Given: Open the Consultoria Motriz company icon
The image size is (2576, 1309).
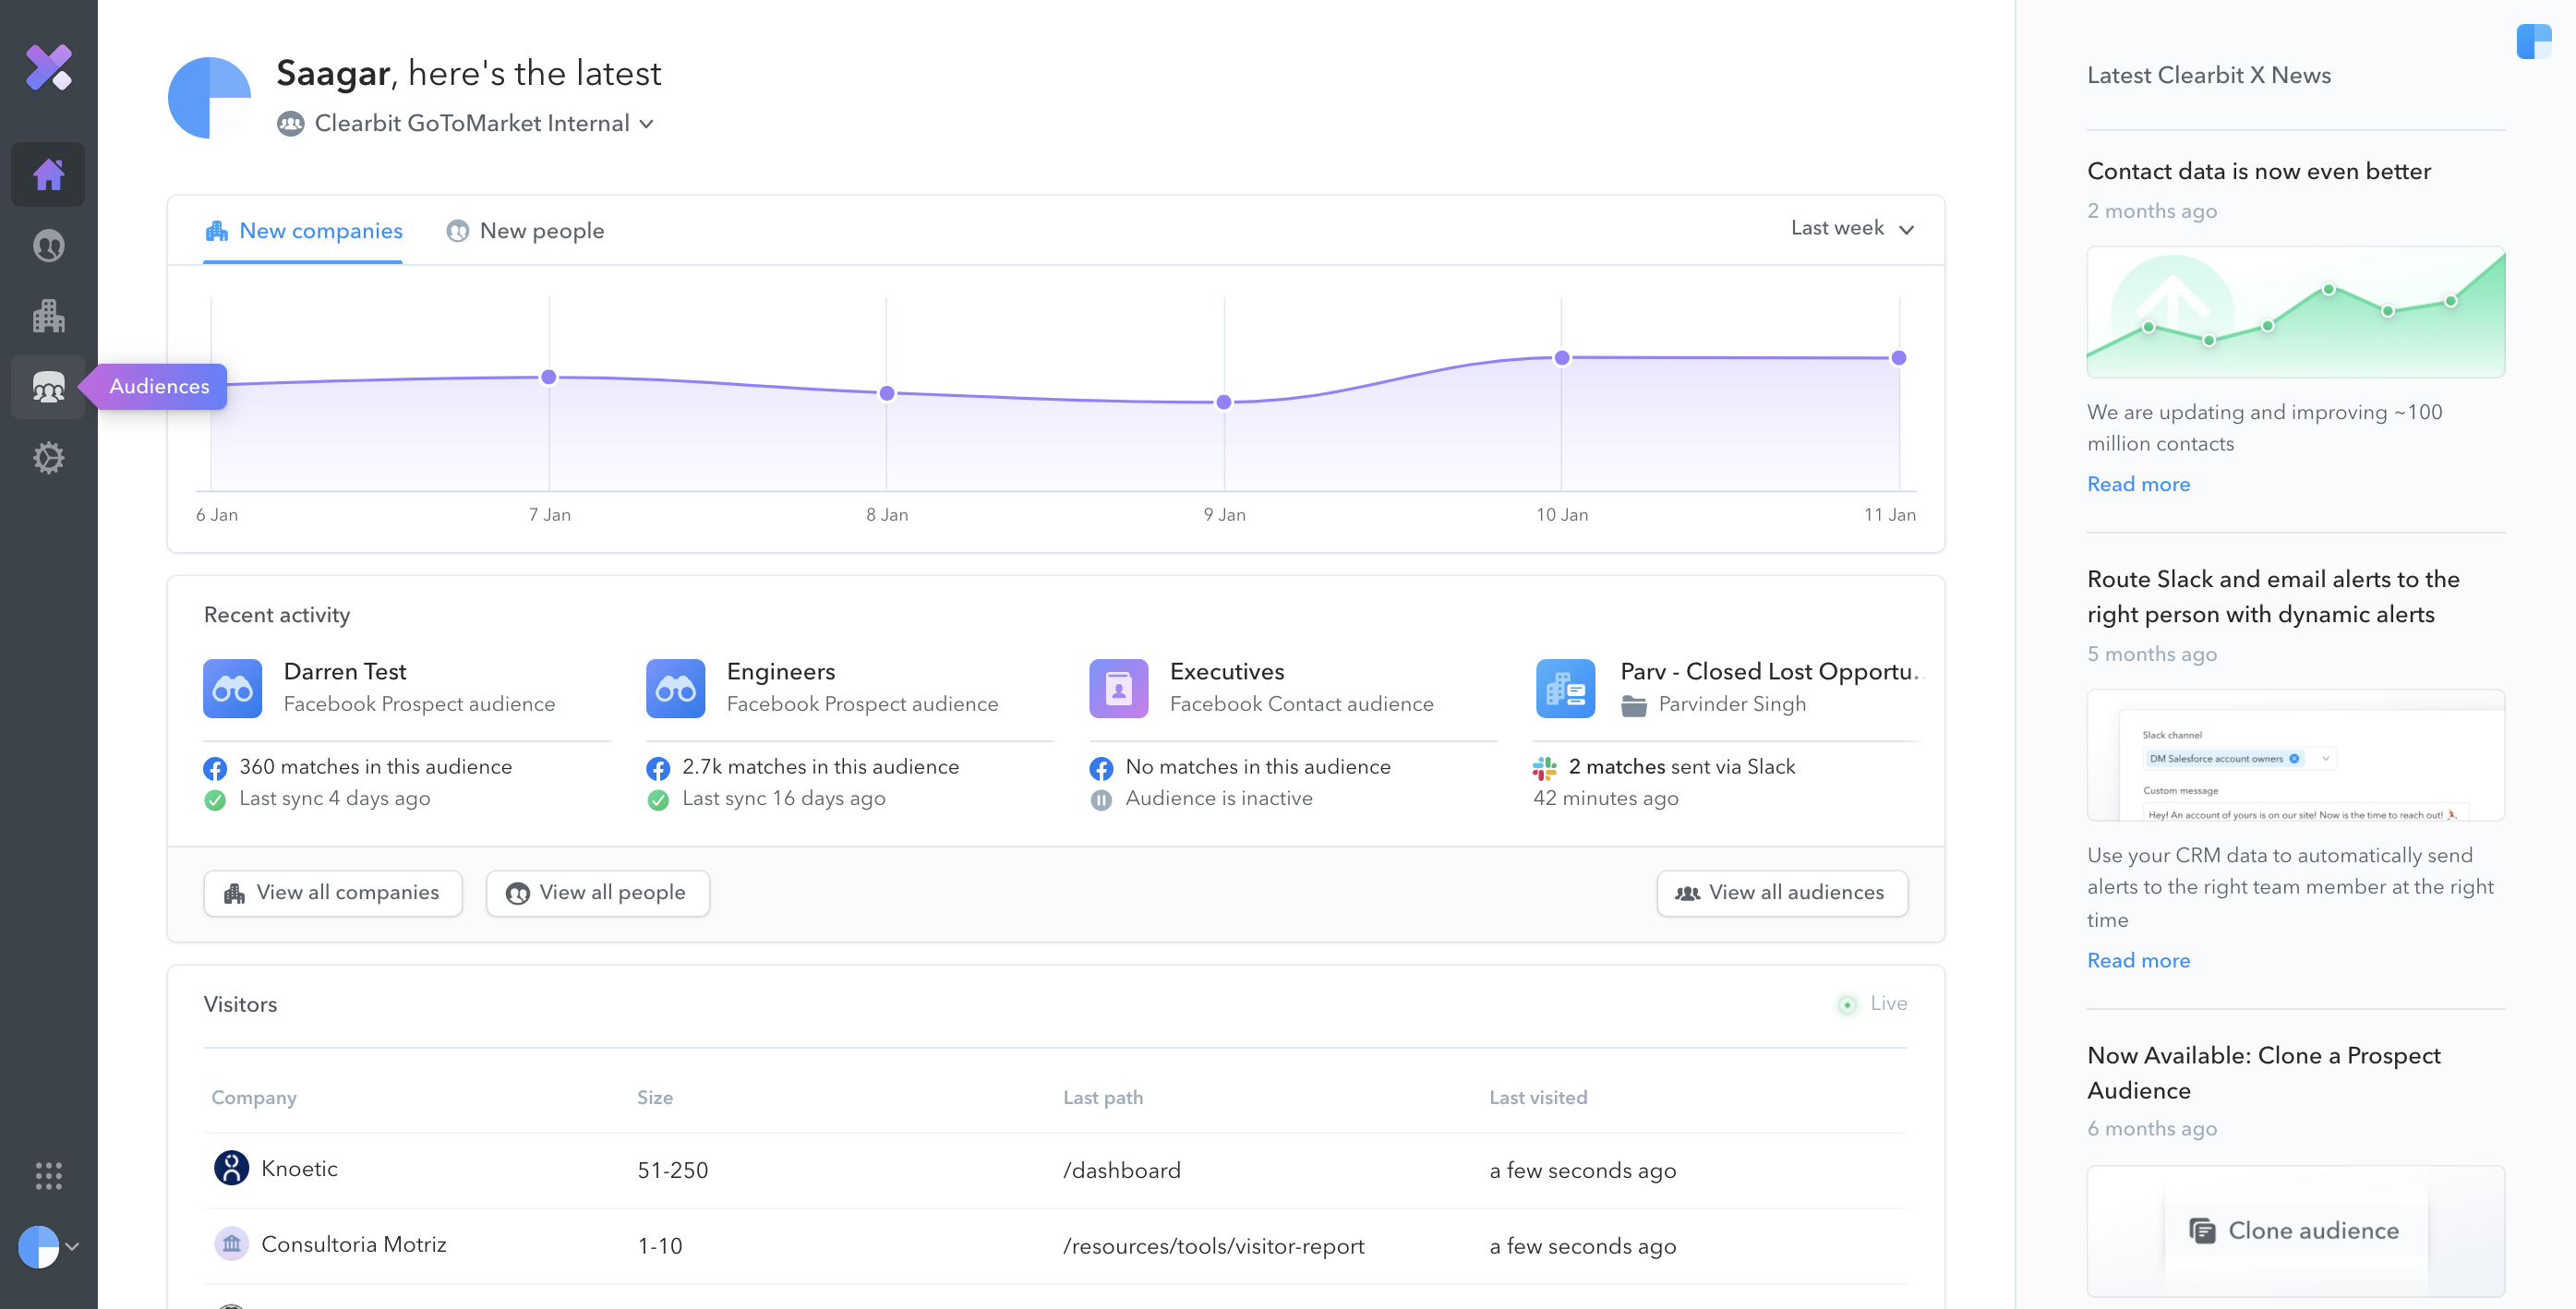Looking at the screenshot, I should tap(231, 1244).
